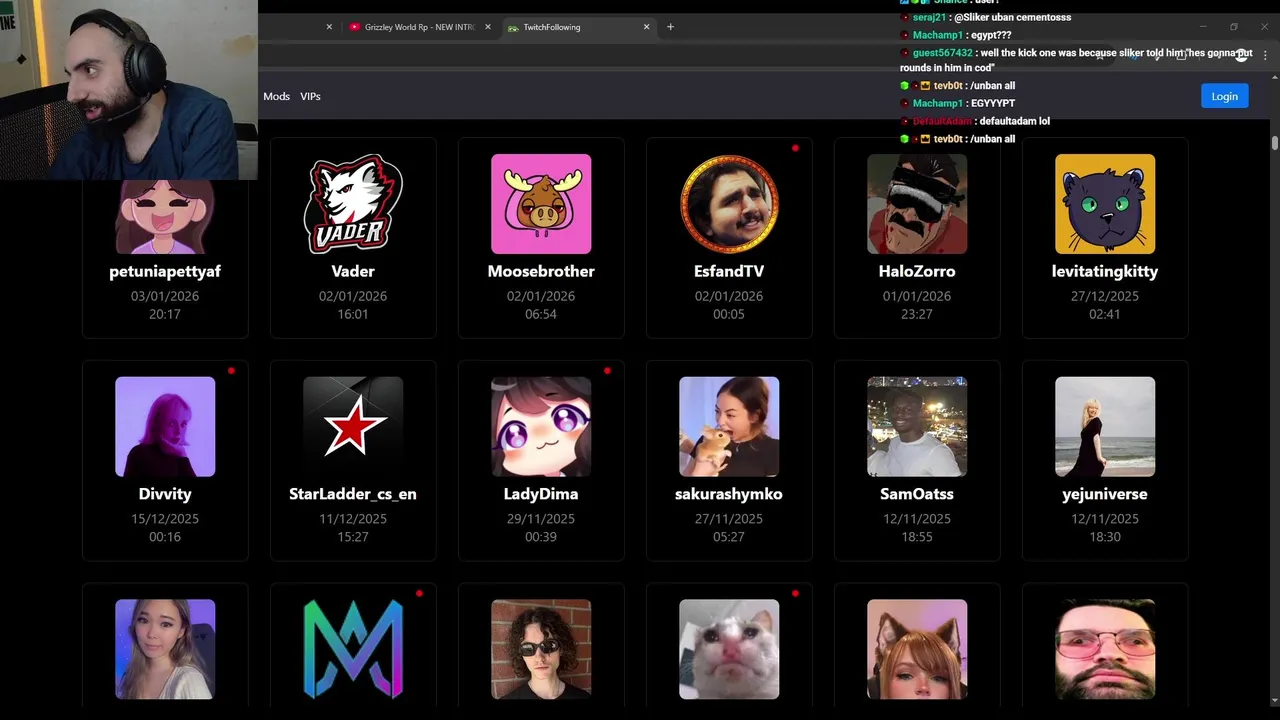Open the sakurashymko profile photo
The width and height of the screenshot is (1280, 720).
[x=729, y=427]
